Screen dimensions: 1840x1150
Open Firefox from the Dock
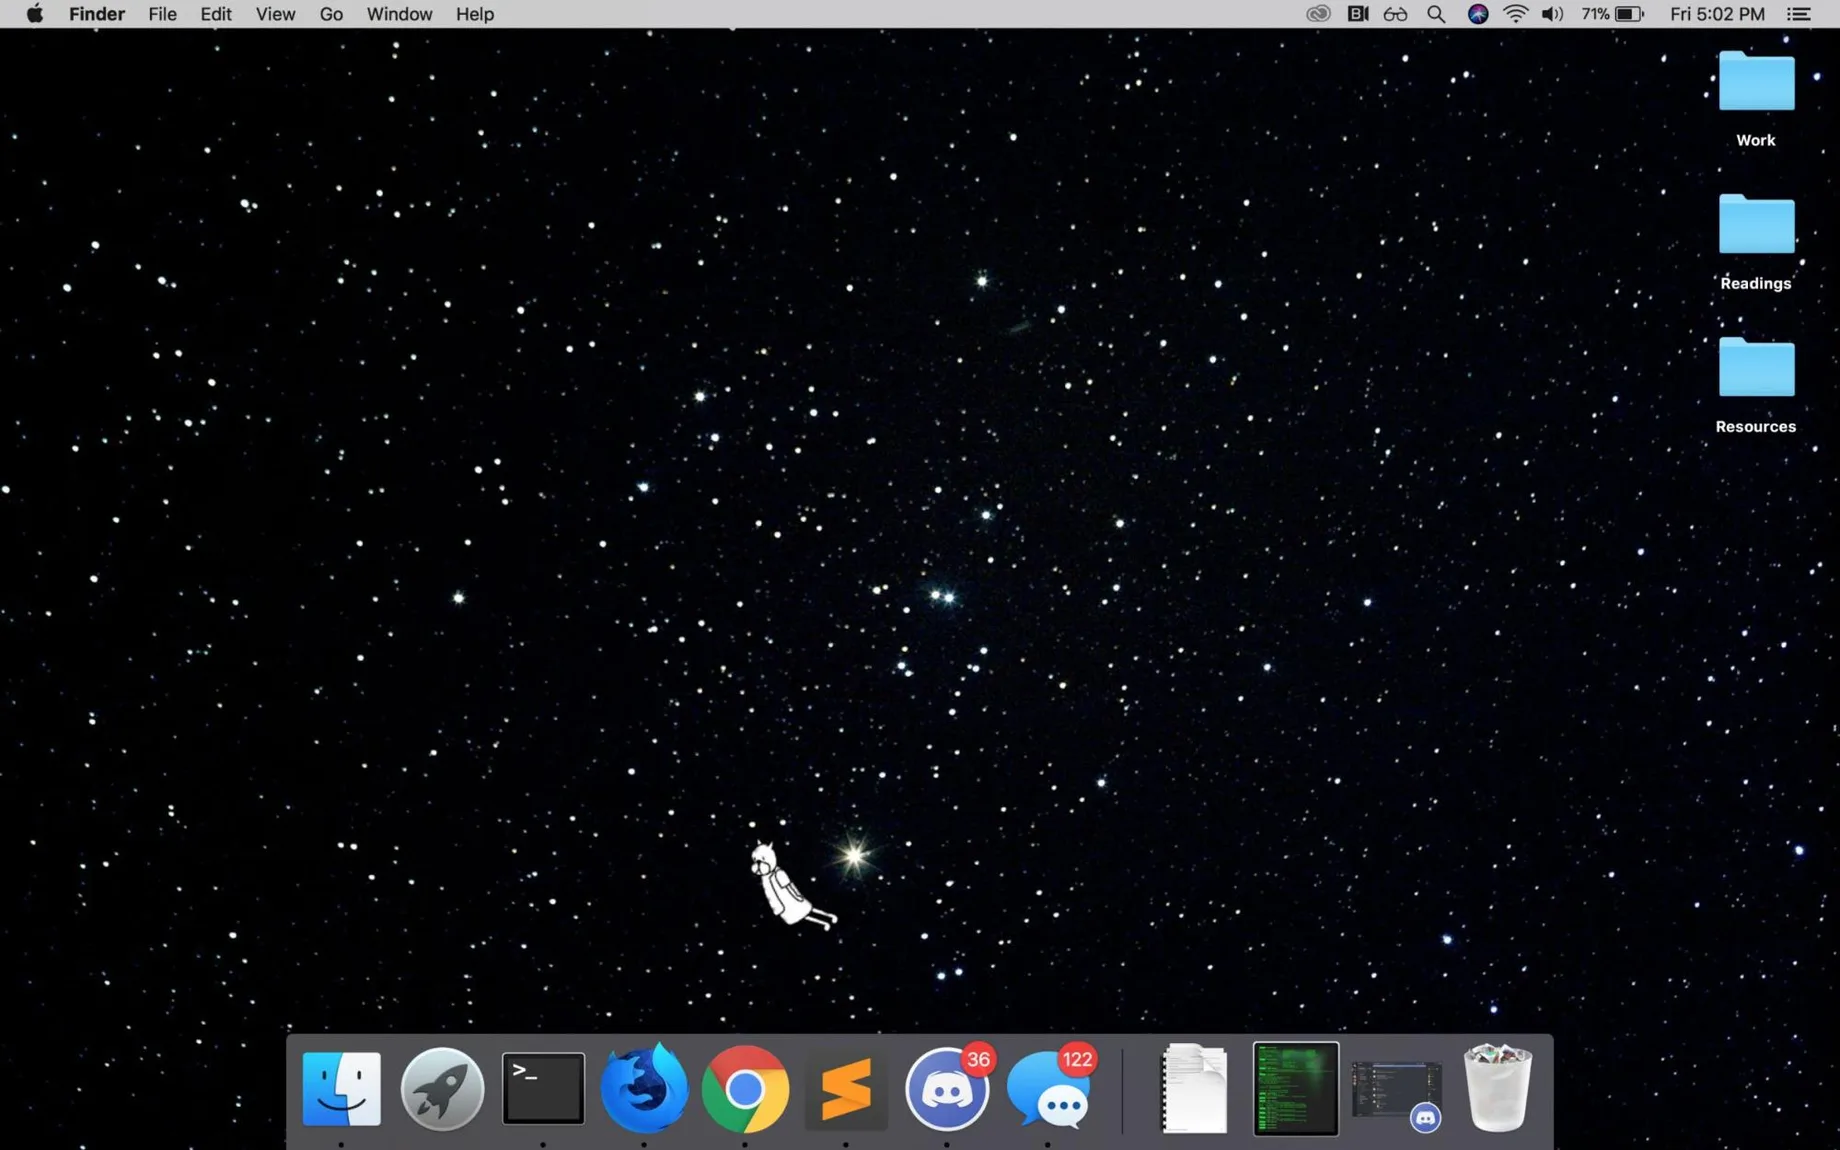[644, 1087]
